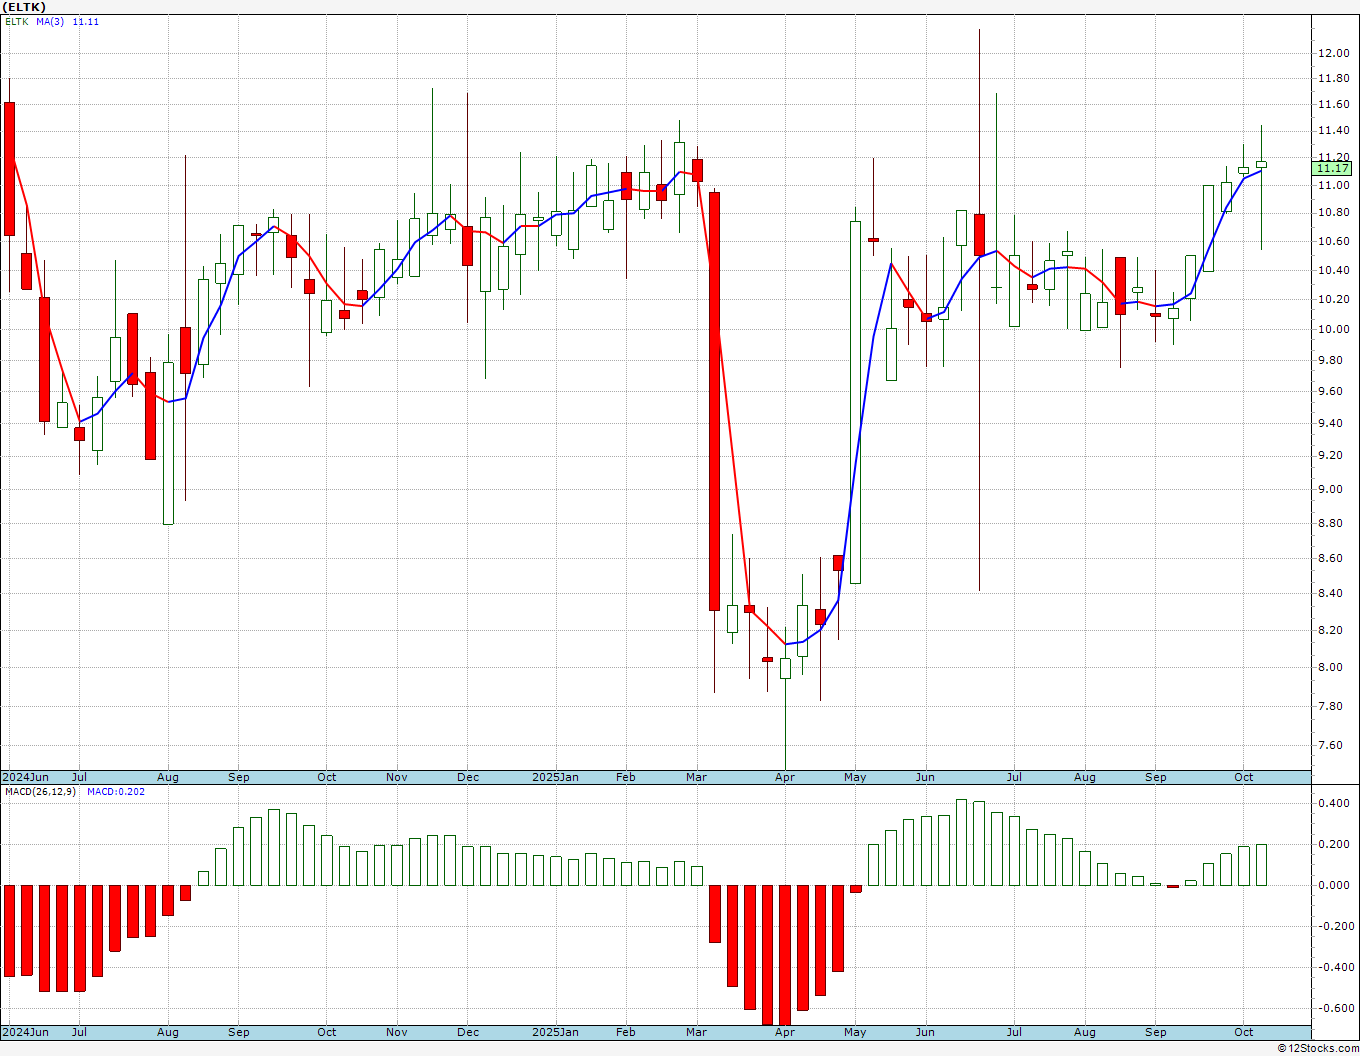Image resolution: width=1360 pixels, height=1056 pixels.
Task: Click the 10.40 price axis label
Action: click(1333, 270)
